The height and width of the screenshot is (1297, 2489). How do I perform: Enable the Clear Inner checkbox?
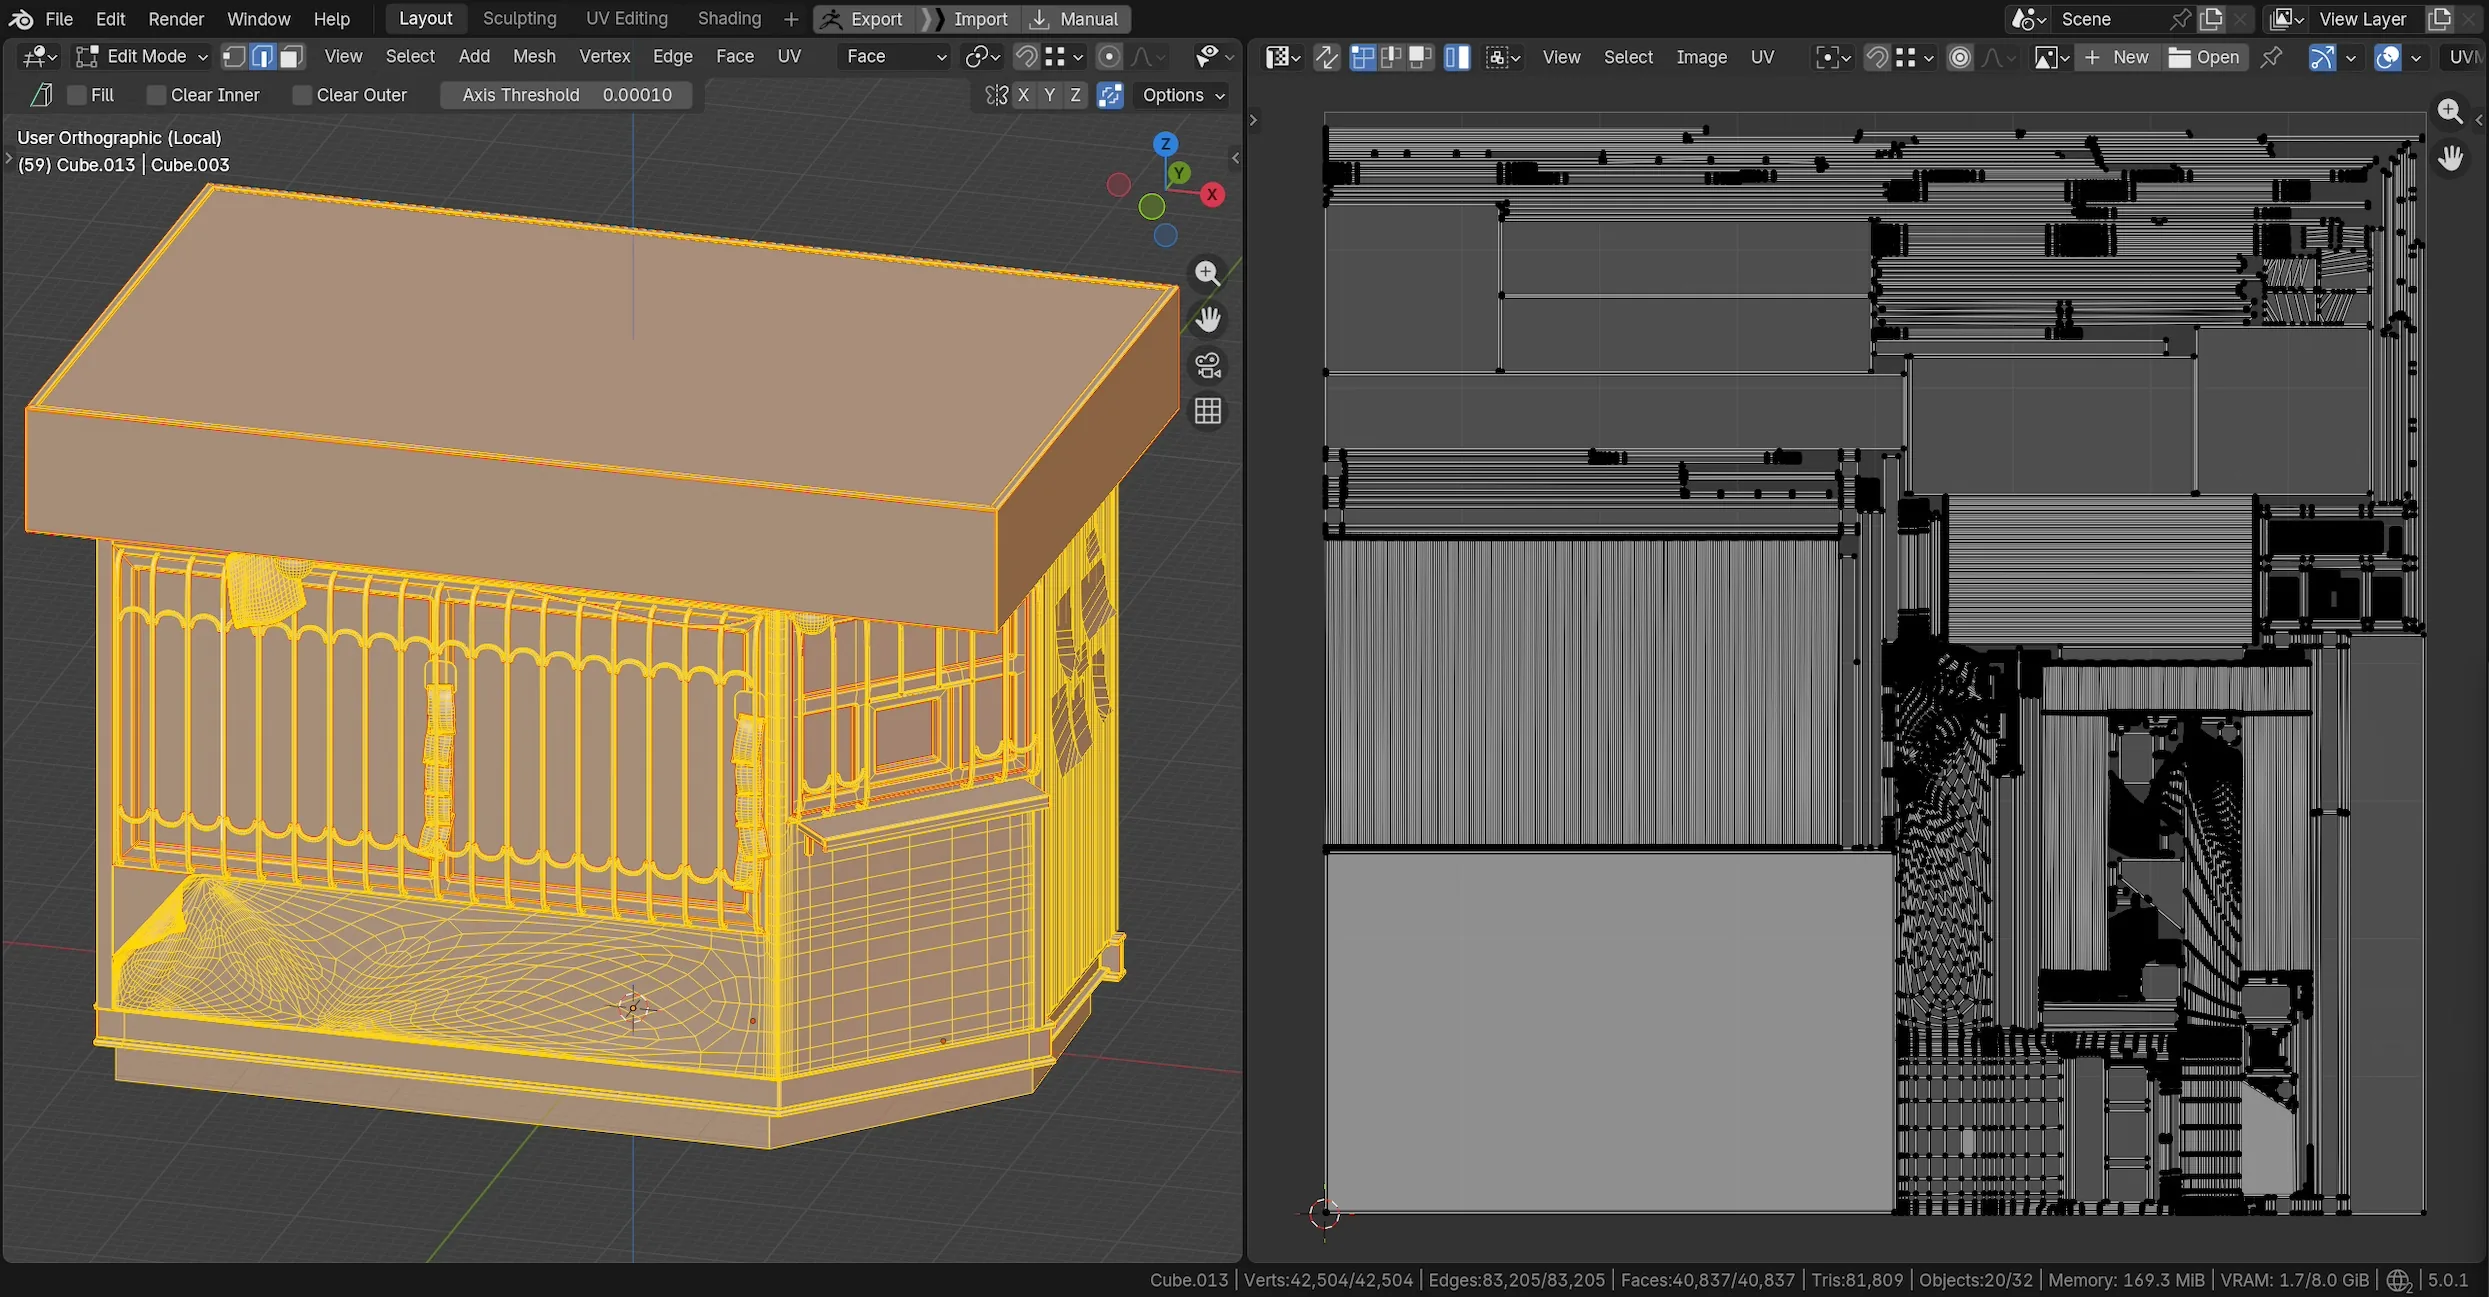pyautogui.click(x=156, y=95)
